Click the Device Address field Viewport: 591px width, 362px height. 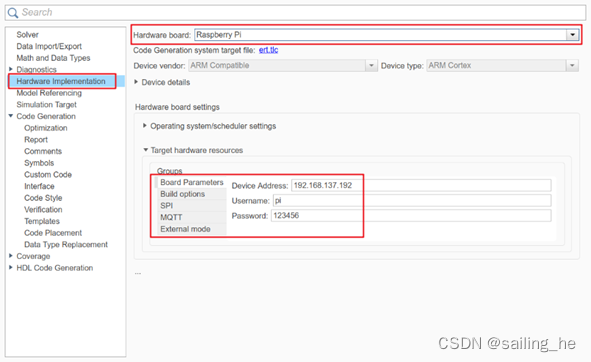(421, 186)
